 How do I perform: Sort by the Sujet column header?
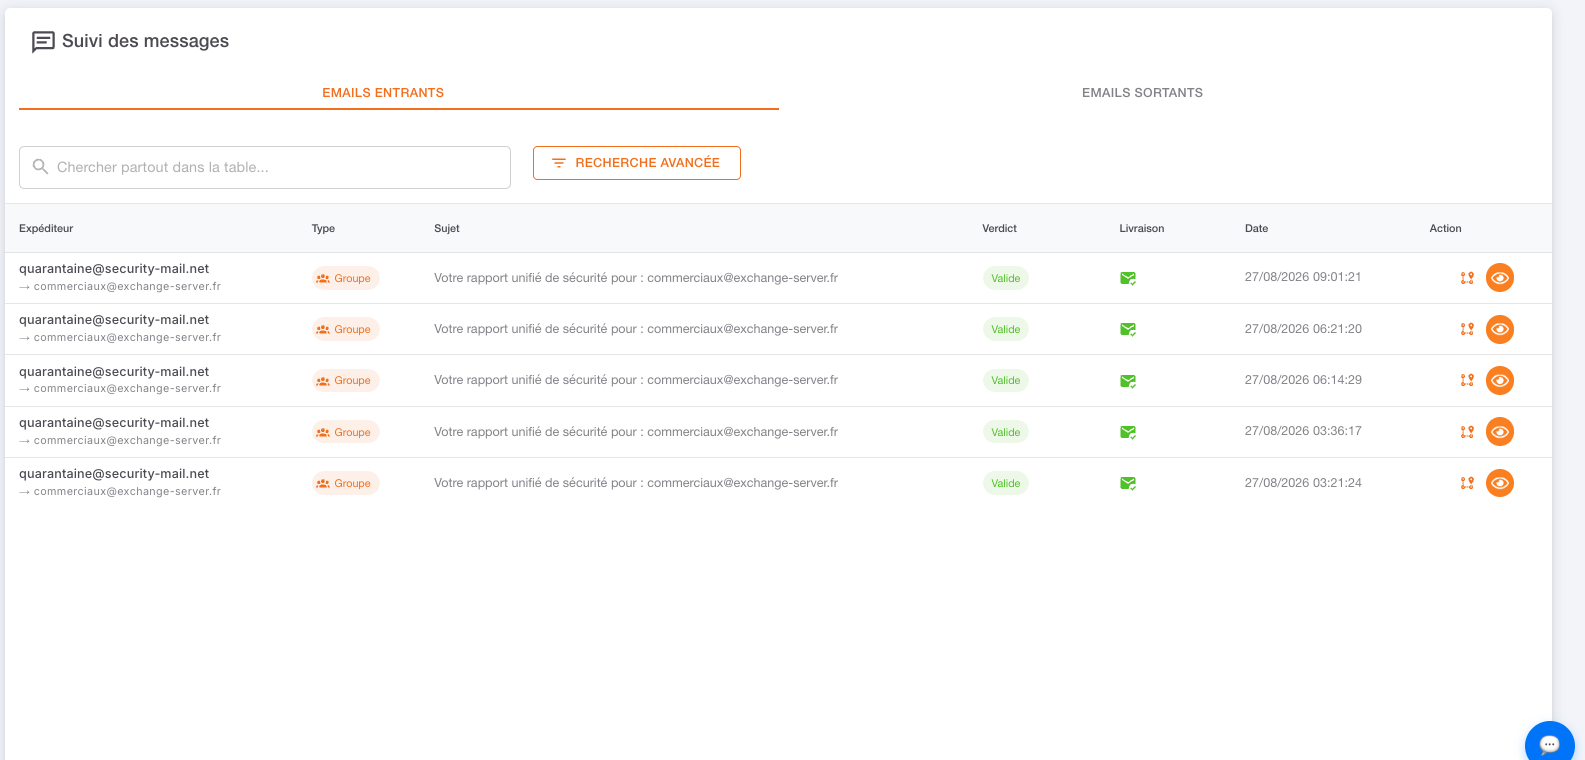447,228
